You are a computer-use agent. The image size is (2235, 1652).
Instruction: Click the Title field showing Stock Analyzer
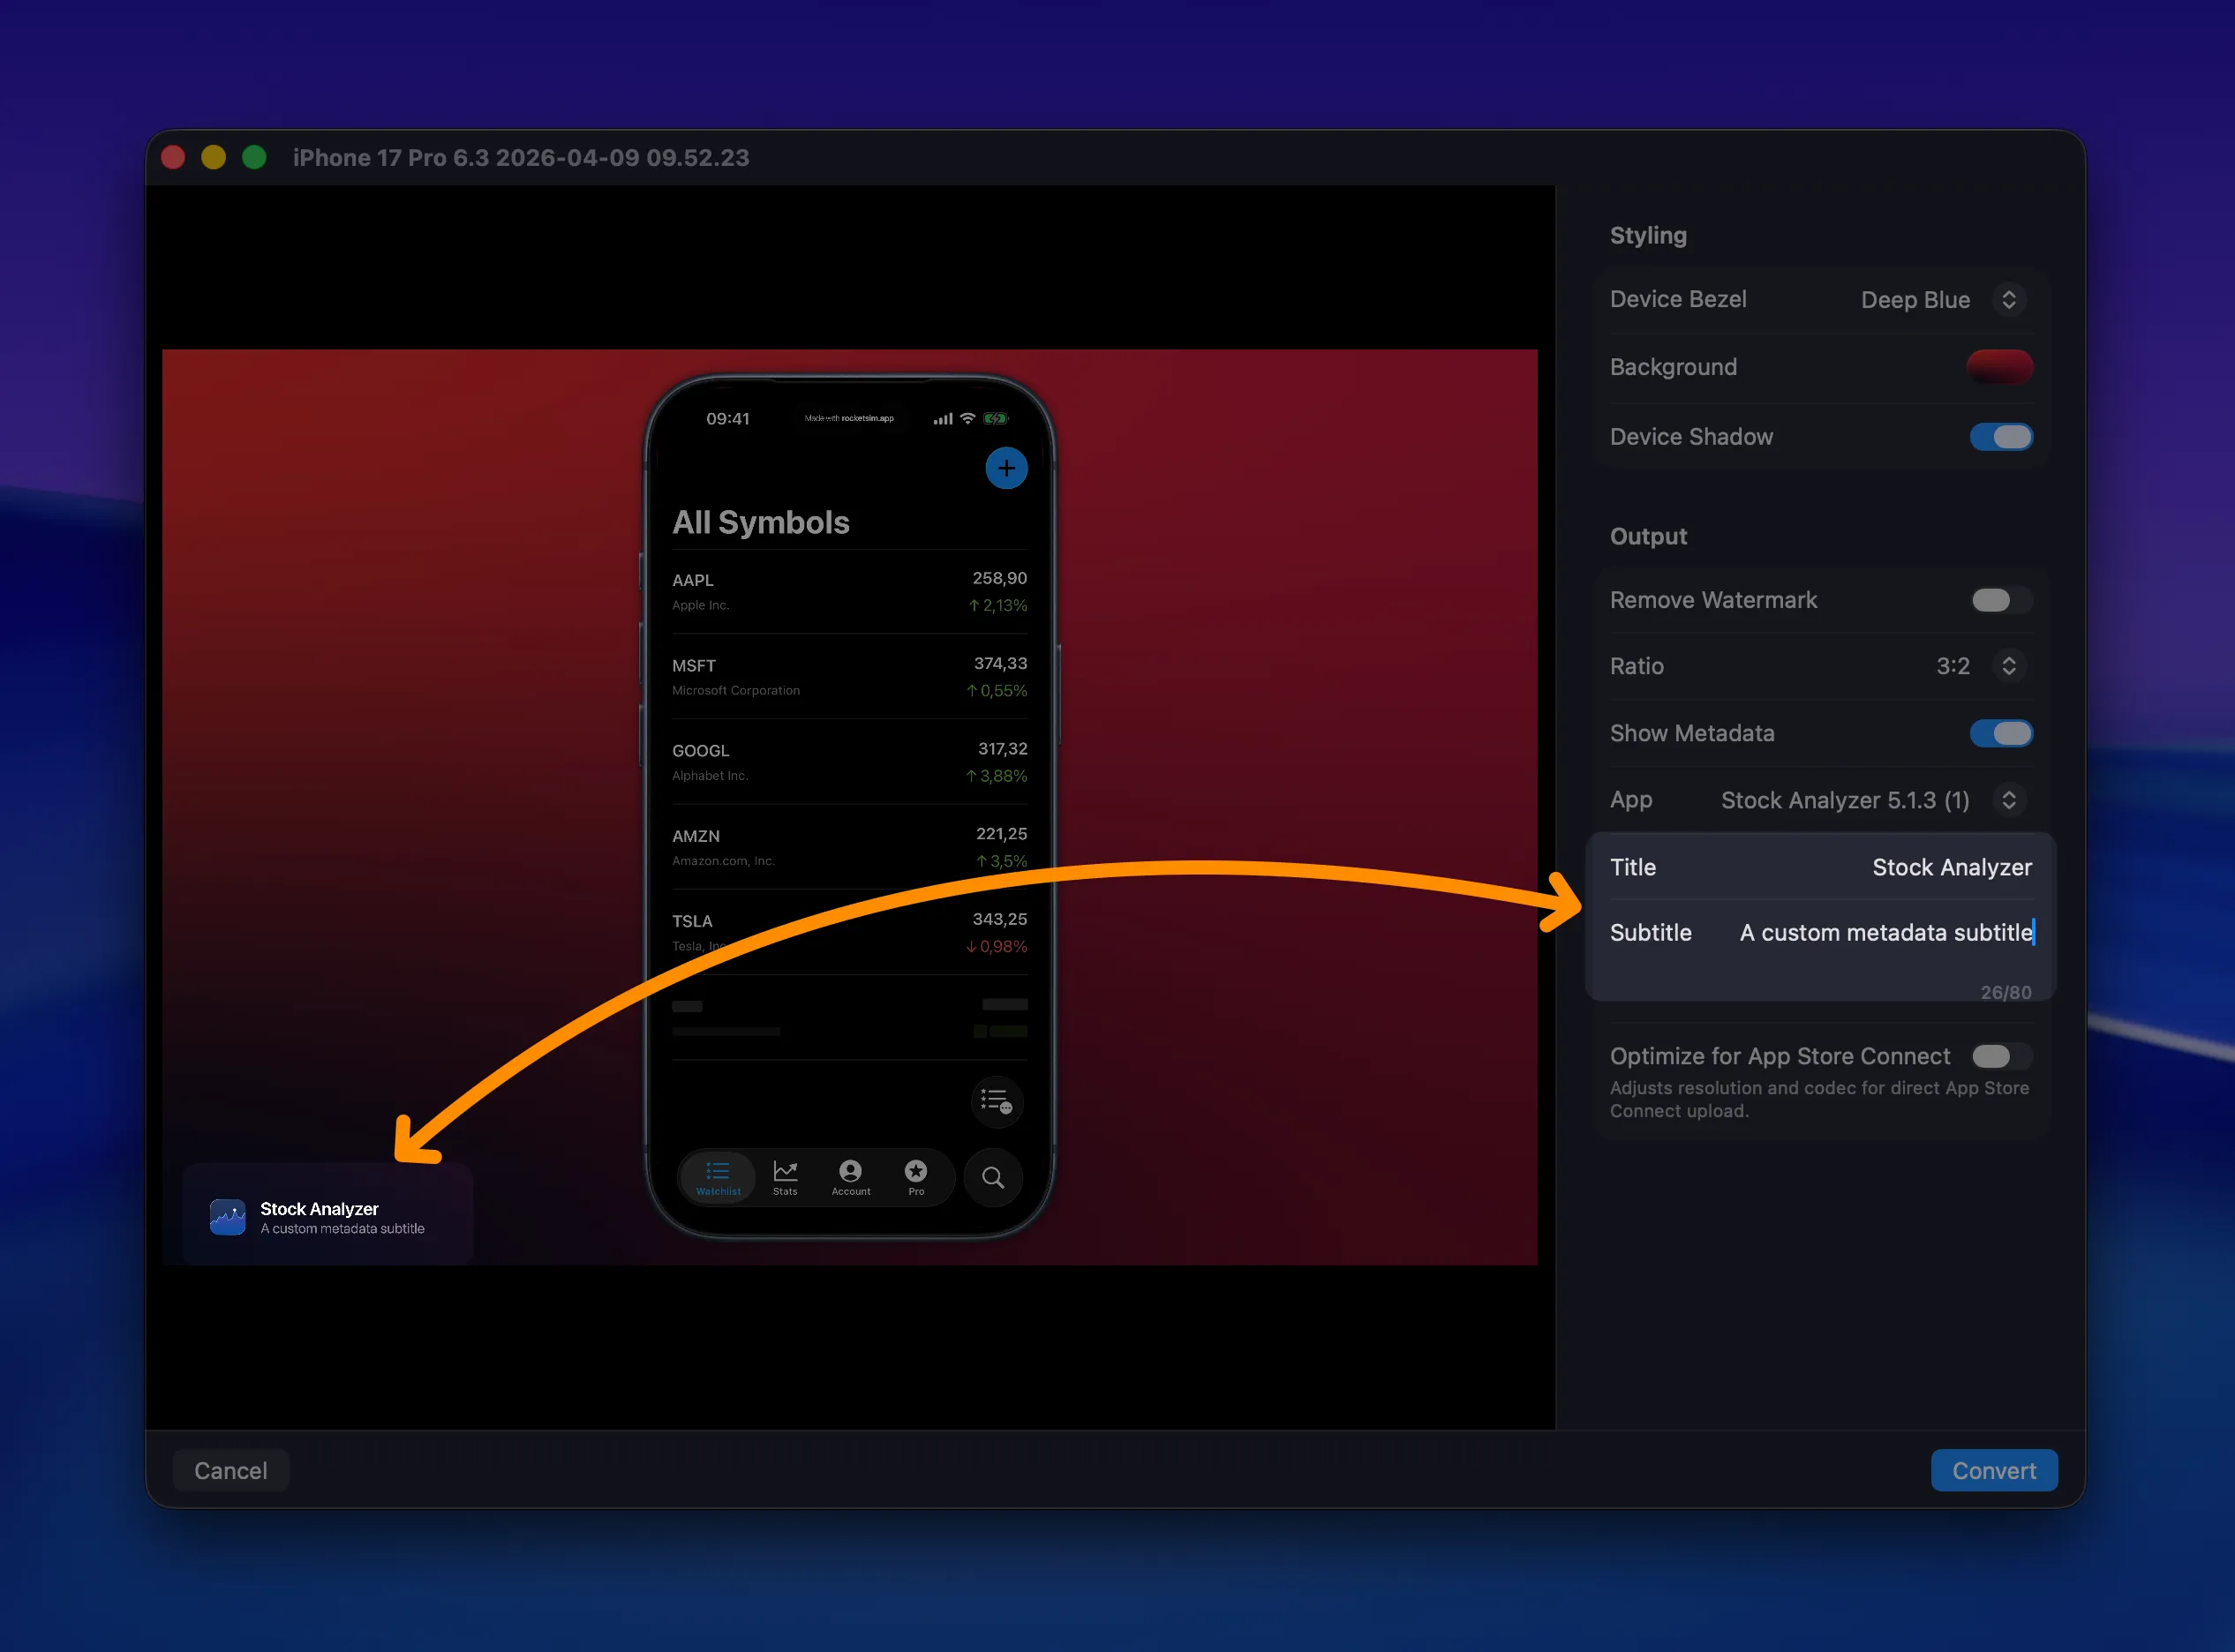click(1951, 867)
